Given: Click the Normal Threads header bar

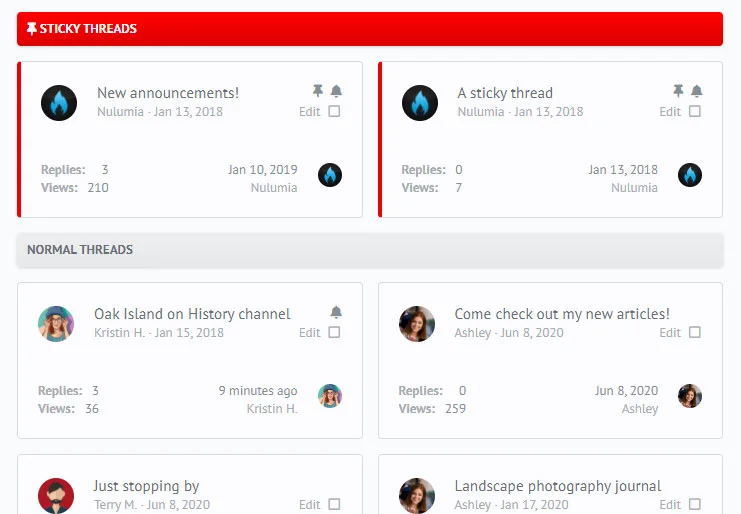Looking at the screenshot, I should pos(370,250).
